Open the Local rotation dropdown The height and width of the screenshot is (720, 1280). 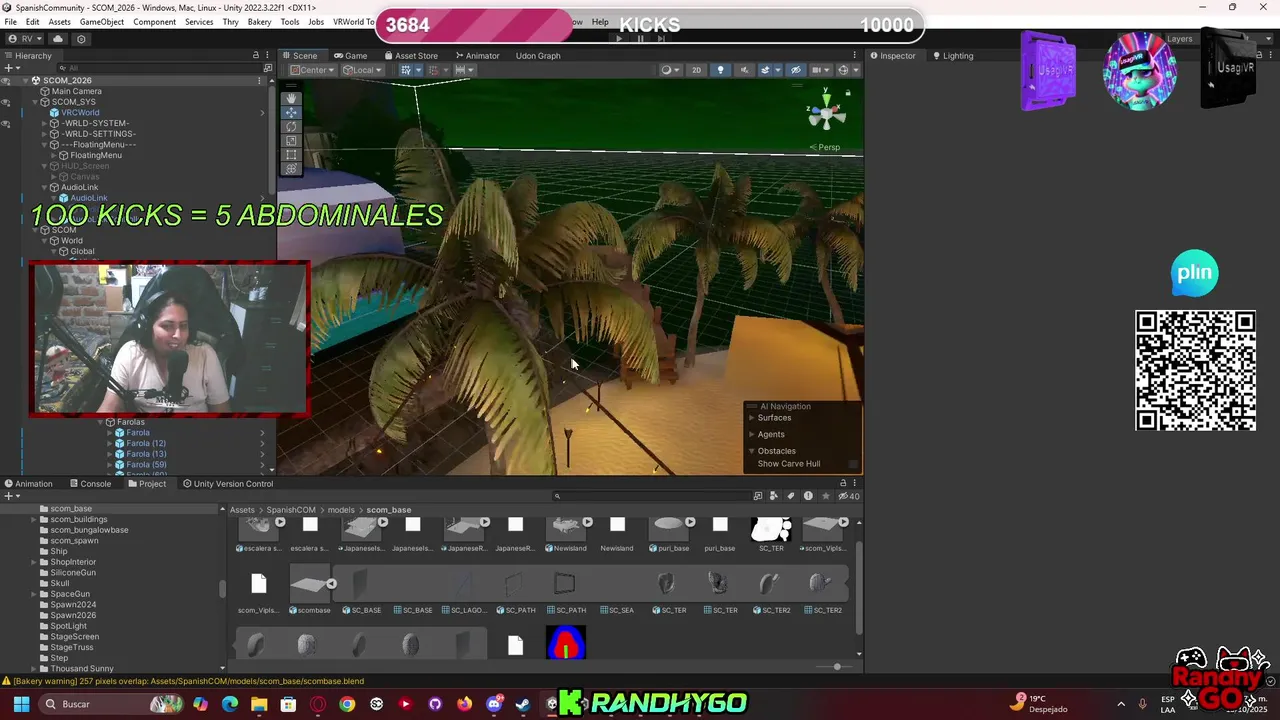362,70
